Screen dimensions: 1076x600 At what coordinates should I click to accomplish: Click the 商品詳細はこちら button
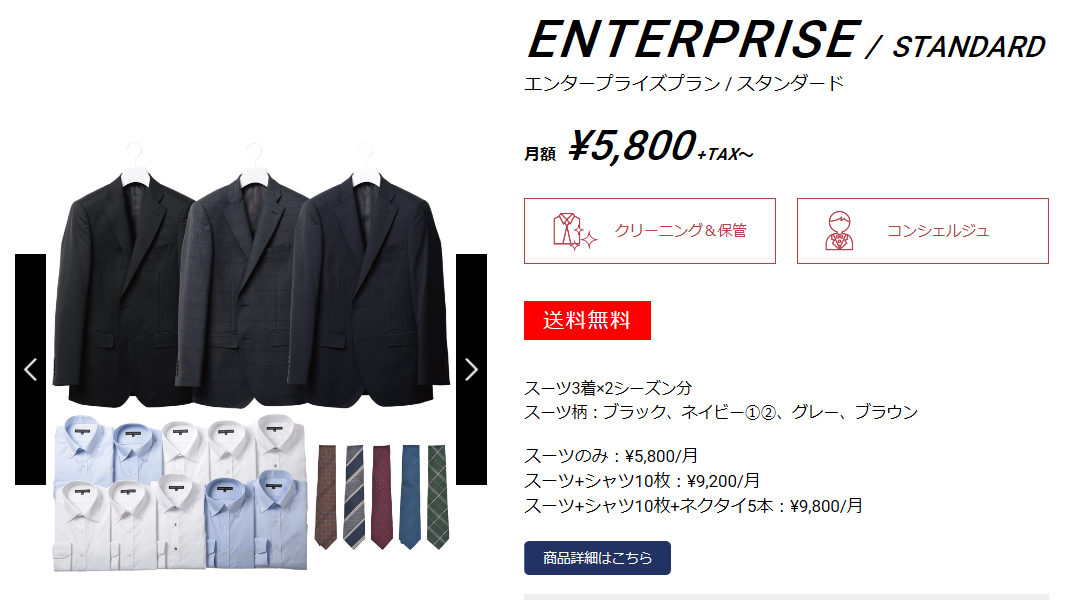(x=597, y=558)
